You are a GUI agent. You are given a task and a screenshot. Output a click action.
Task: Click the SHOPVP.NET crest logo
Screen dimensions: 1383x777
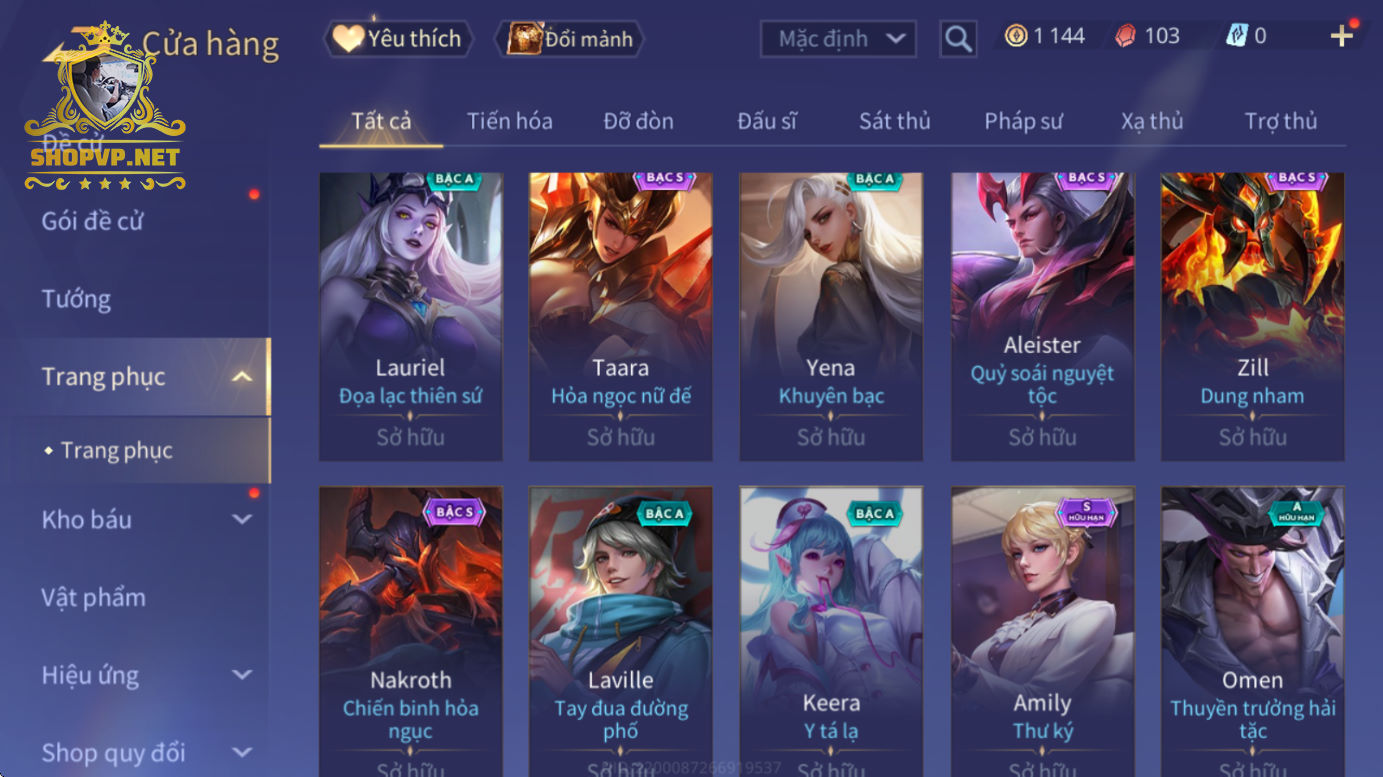(105, 107)
